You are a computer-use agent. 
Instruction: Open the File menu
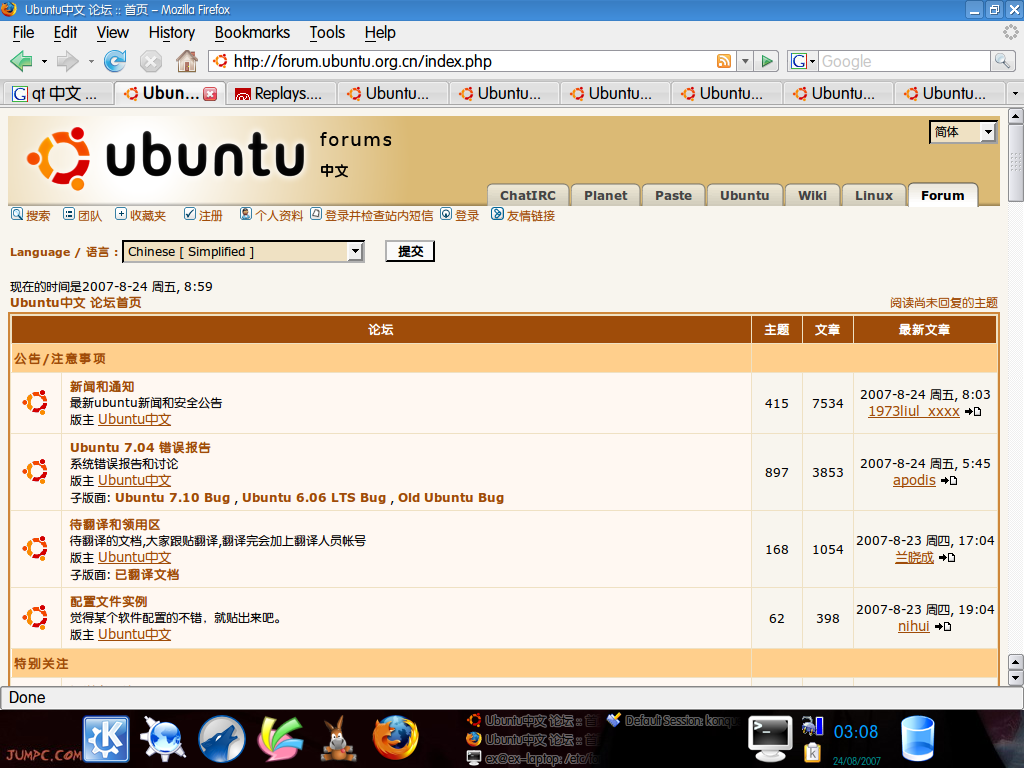pyautogui.click(x=24, y=33)
